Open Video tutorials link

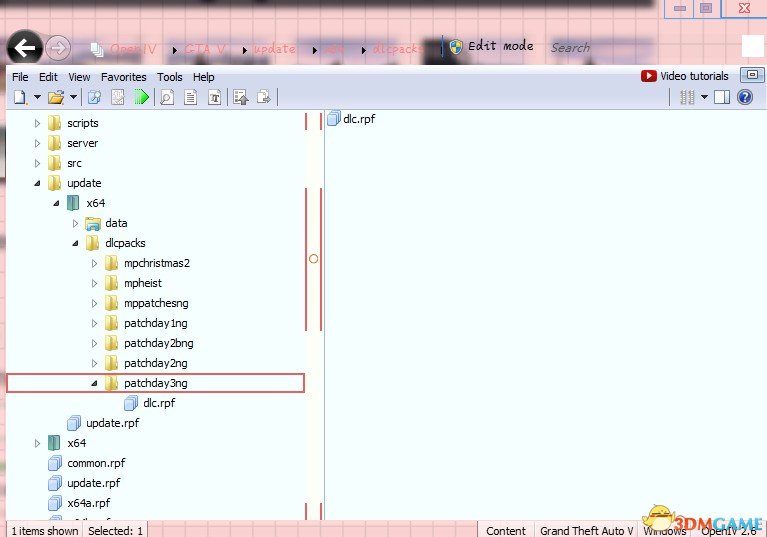[x=694, y=76]
